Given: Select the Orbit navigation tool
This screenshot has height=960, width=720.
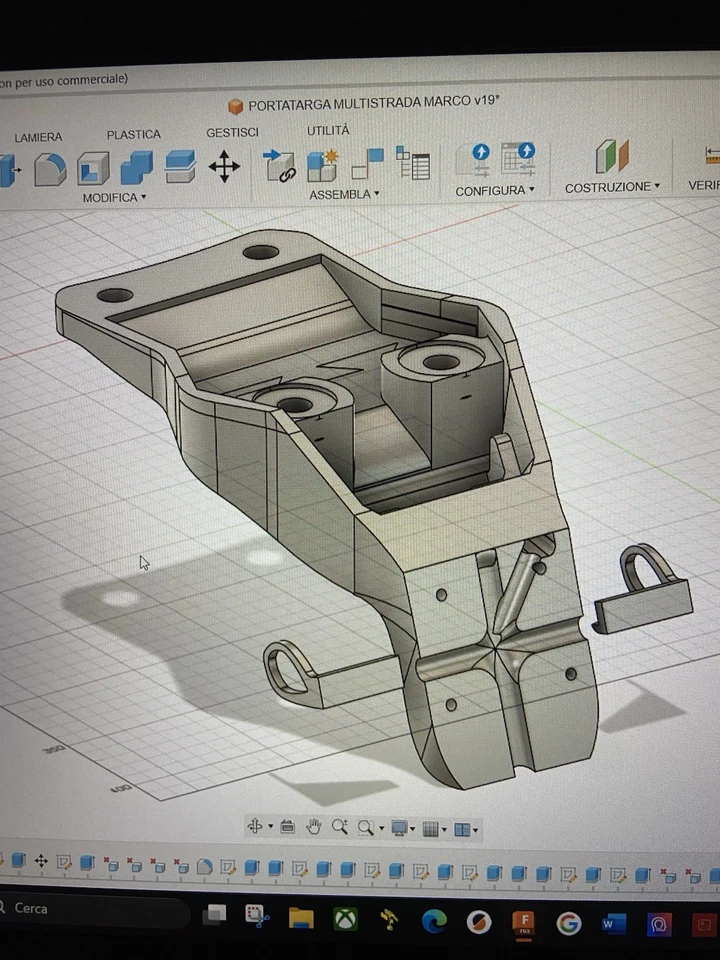Looking at the screenshot, I should click(256, 827).
